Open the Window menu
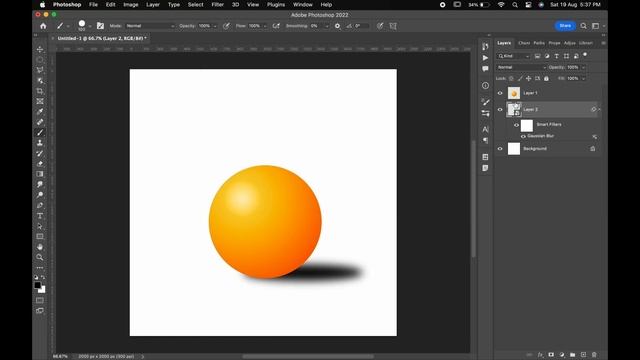The image size is (640, 360). (303, 4)
